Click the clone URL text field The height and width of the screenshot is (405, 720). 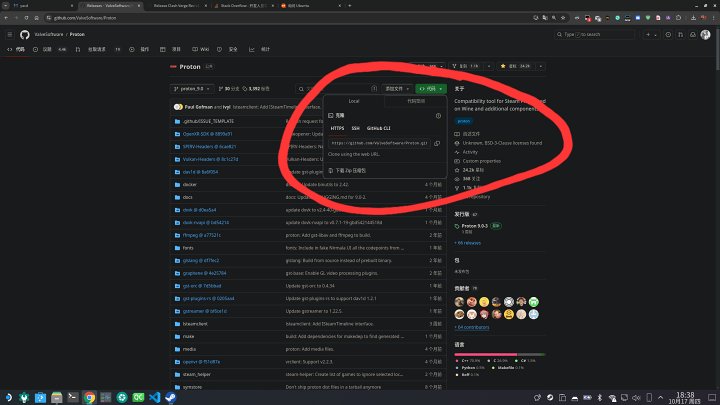coord(378,142)
